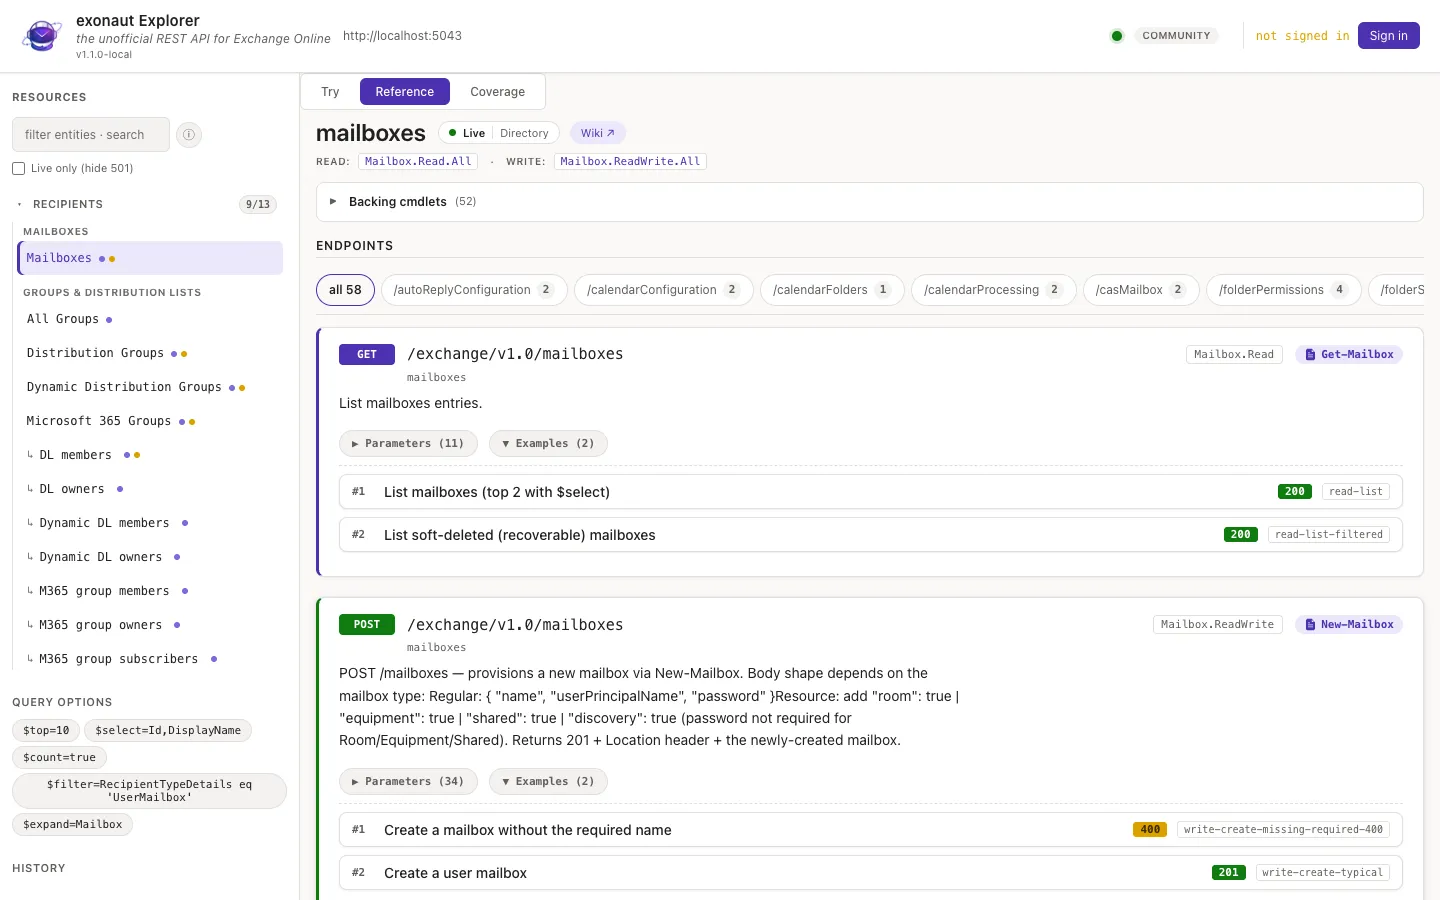Image resolution: width=1440 pixels, height=900 pixels.
Task: Click the GET method badge
Action: tap(367, 354)
